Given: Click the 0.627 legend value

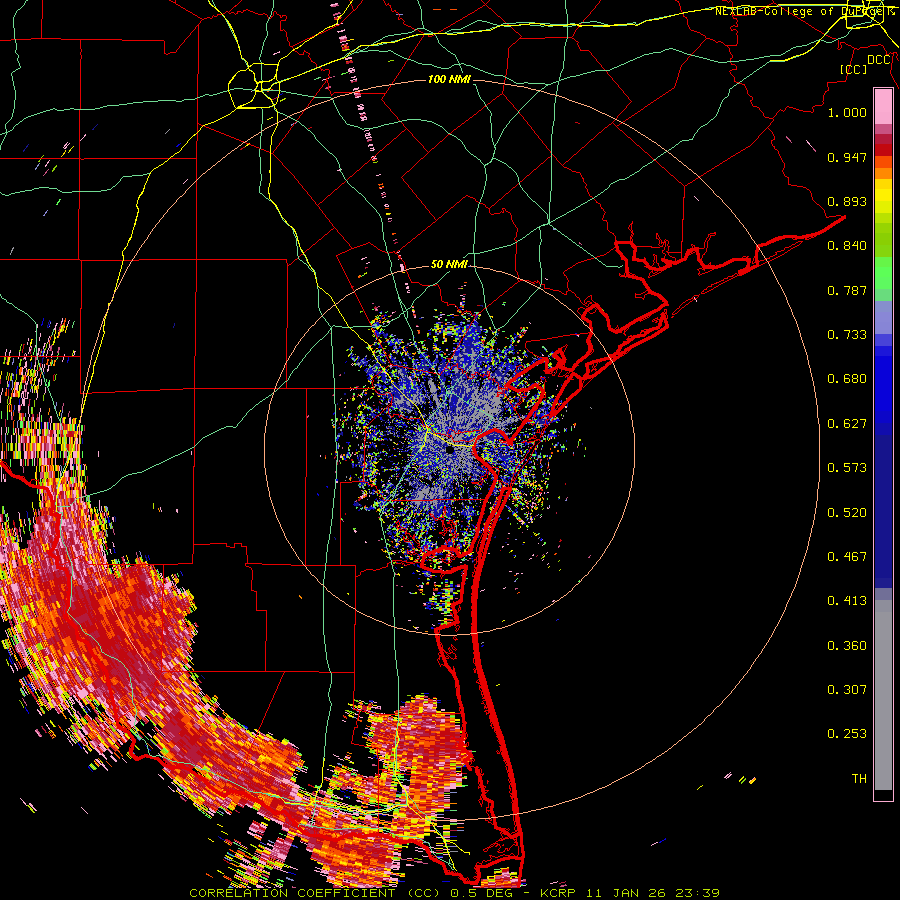Looking at the screenshot, I should pyautogui.click(x=847, y=424).
